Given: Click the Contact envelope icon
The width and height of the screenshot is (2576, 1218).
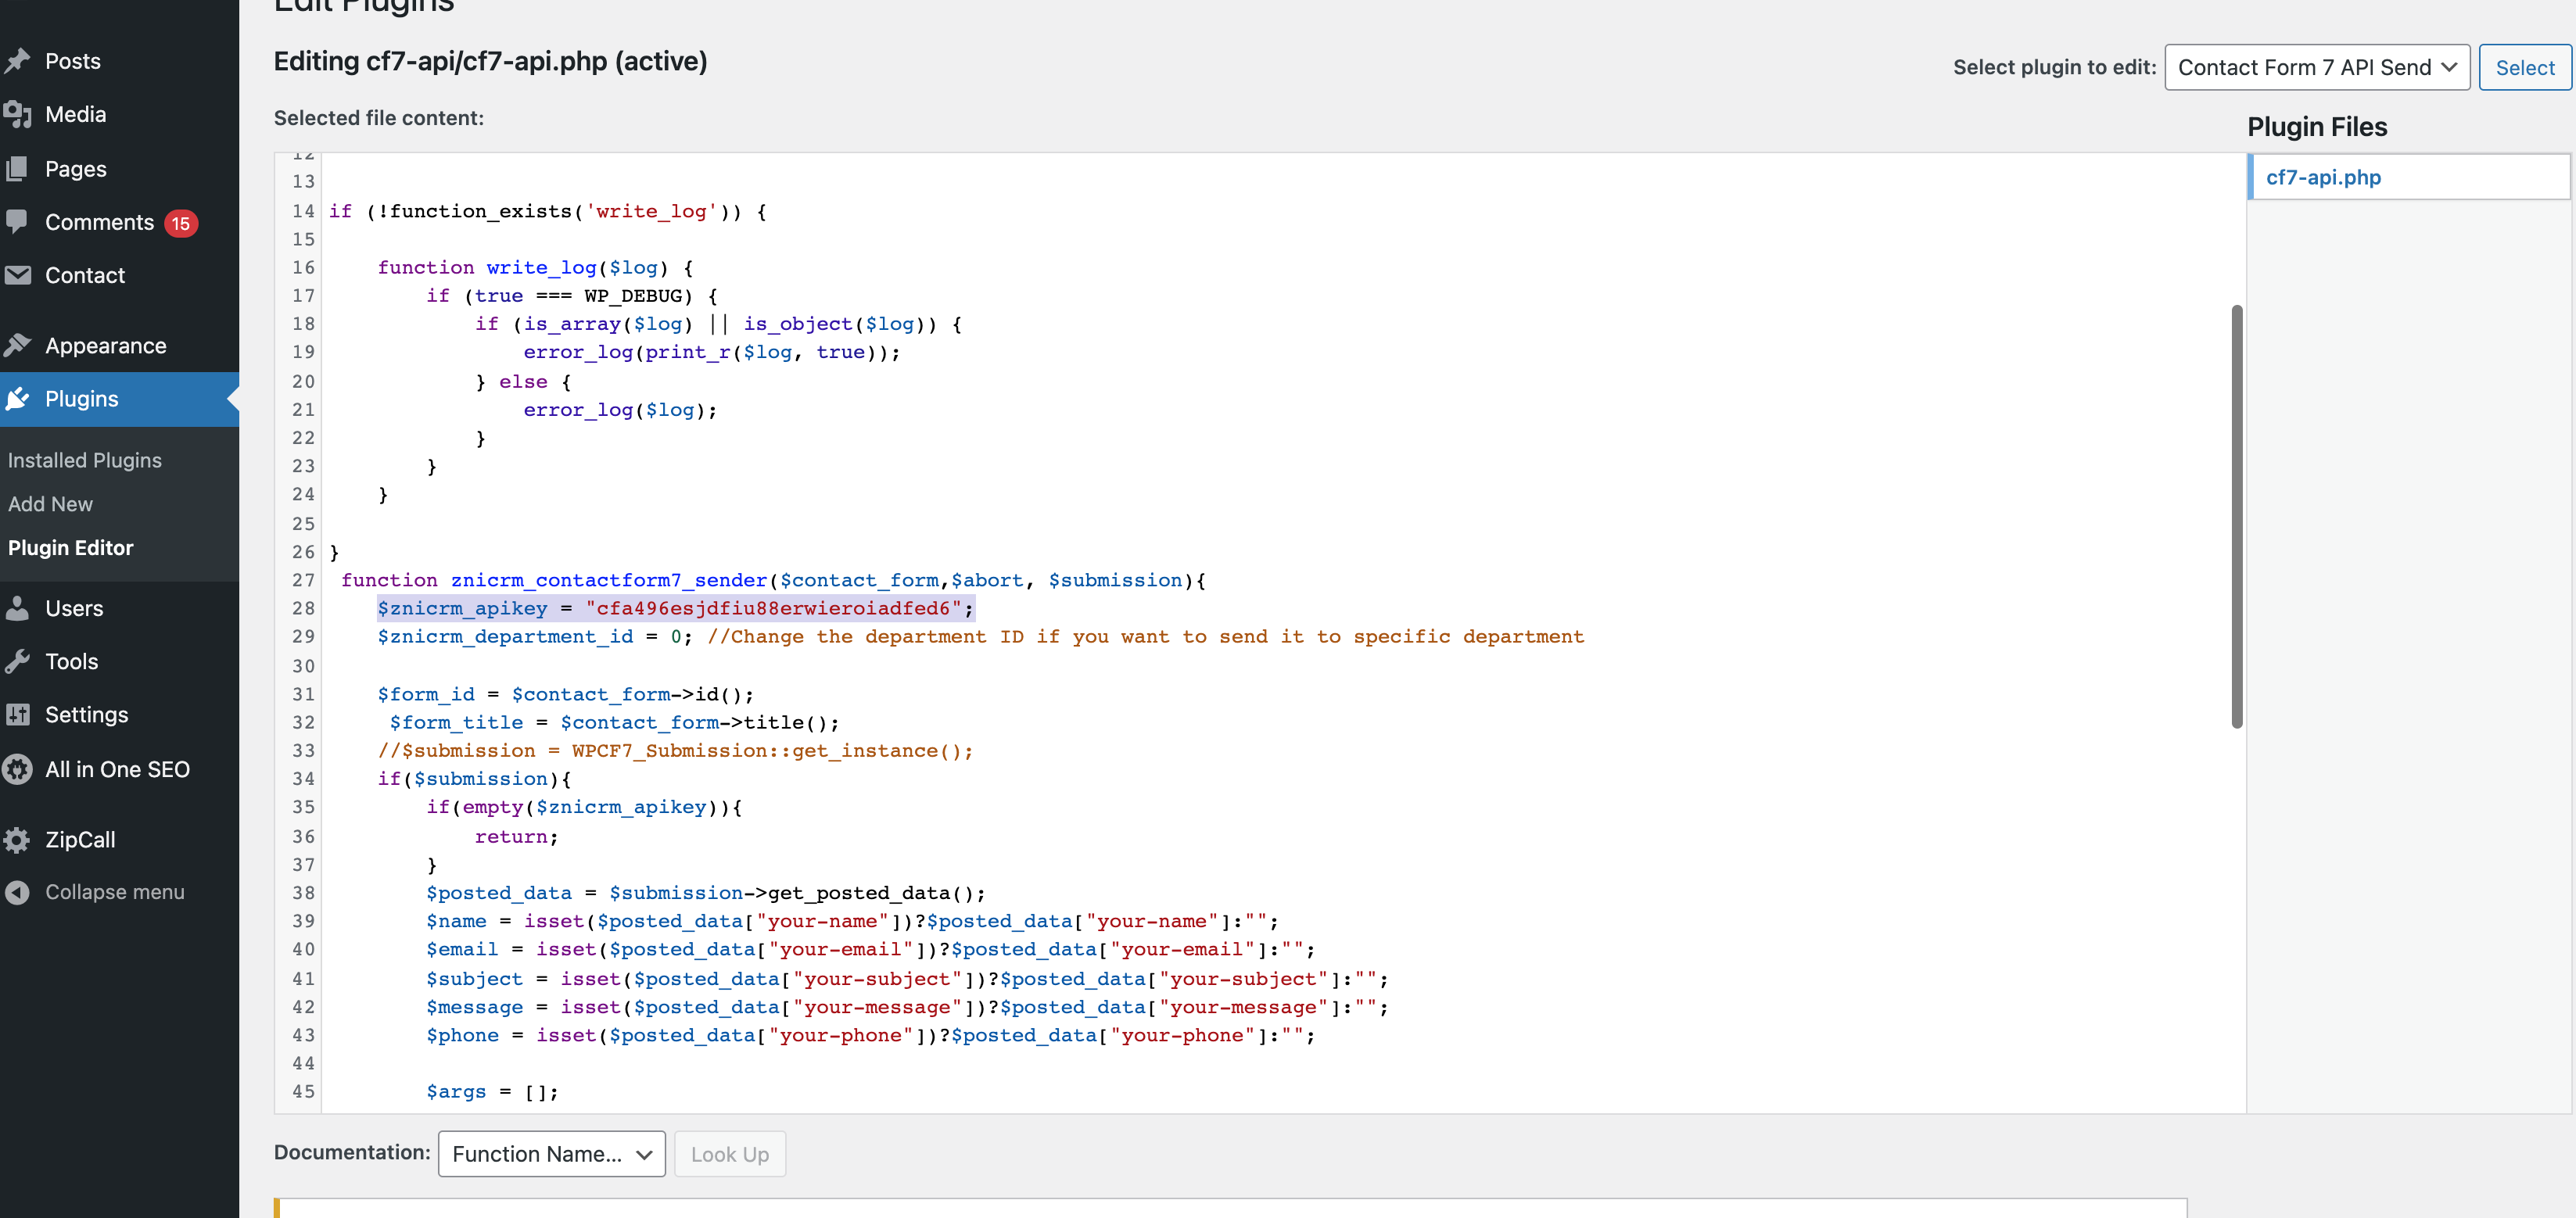Looking at the screenshot, I should pos(17,275).
